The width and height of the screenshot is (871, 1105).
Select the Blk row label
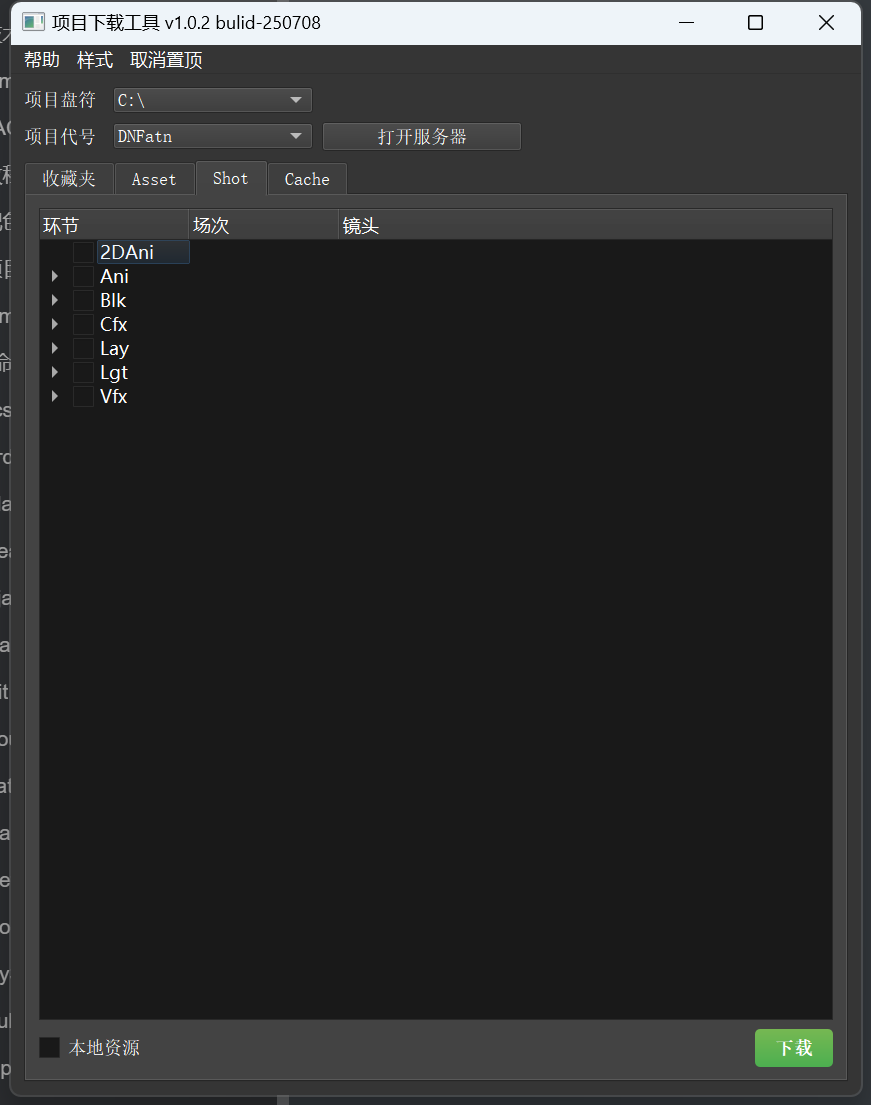coord(113,300)
